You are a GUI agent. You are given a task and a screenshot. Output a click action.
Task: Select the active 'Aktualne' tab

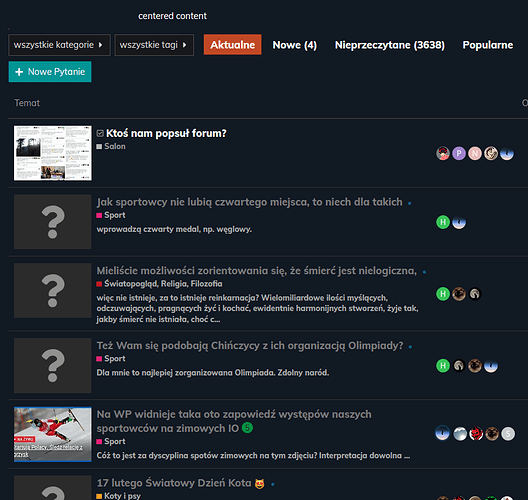[232, 44]
